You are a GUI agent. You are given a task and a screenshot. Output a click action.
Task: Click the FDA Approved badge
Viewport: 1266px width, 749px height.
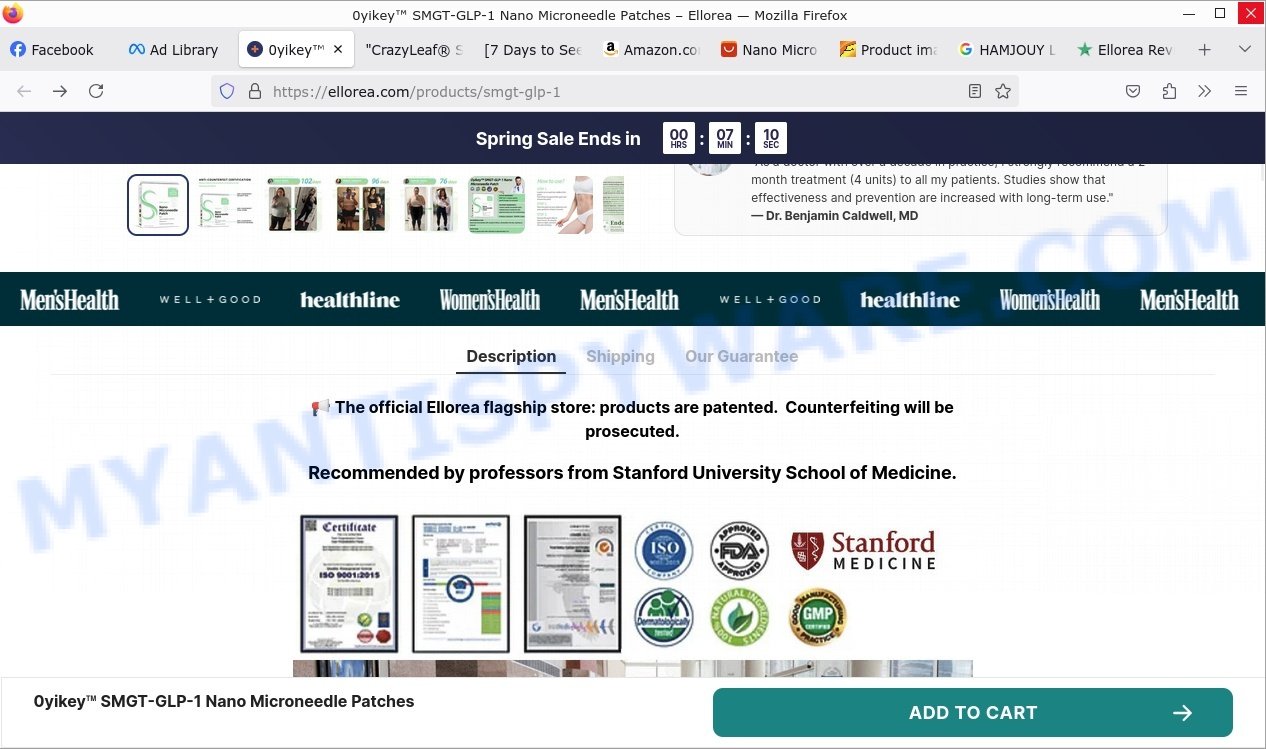740,551
